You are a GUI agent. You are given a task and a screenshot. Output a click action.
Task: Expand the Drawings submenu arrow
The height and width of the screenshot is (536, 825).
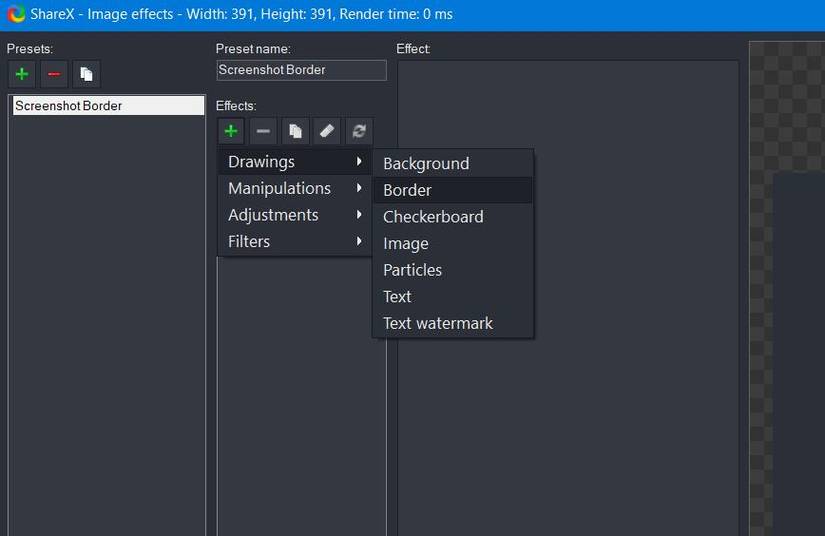coord(359,161)
